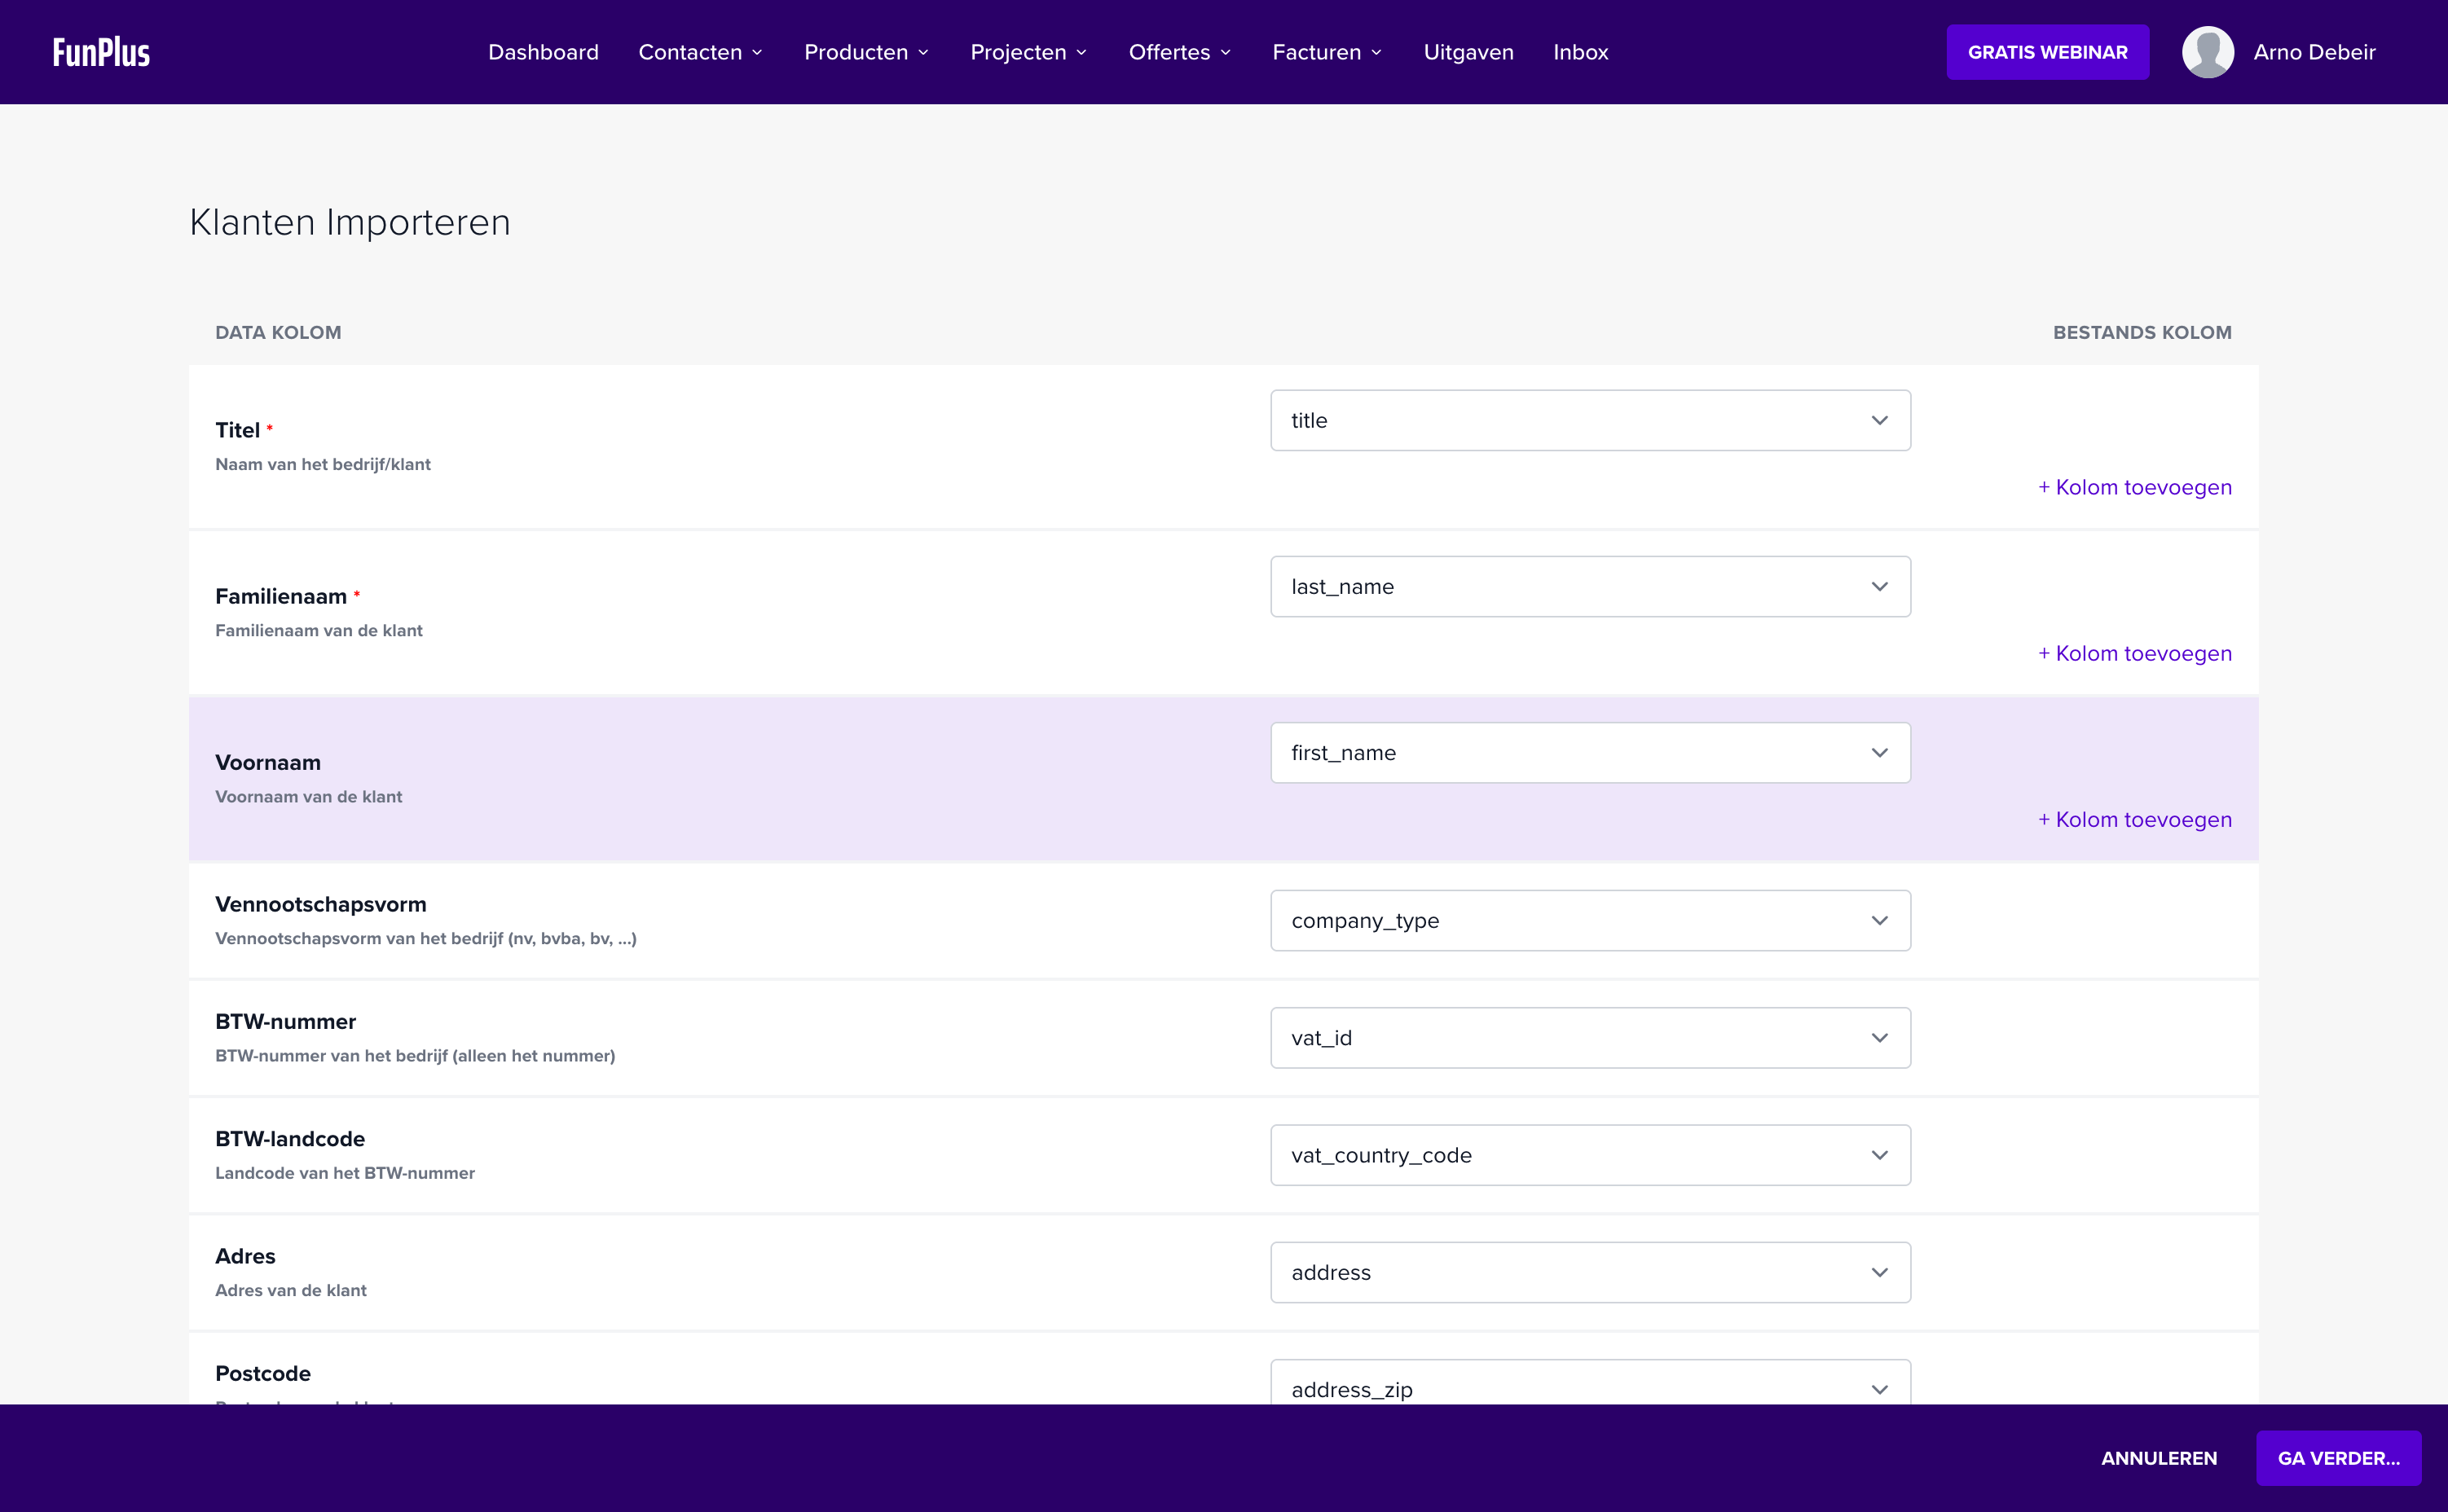Open the company_type dropdown
Image resolution: width=2448 pixels, height=1512 pixels.
(1589, 920)
